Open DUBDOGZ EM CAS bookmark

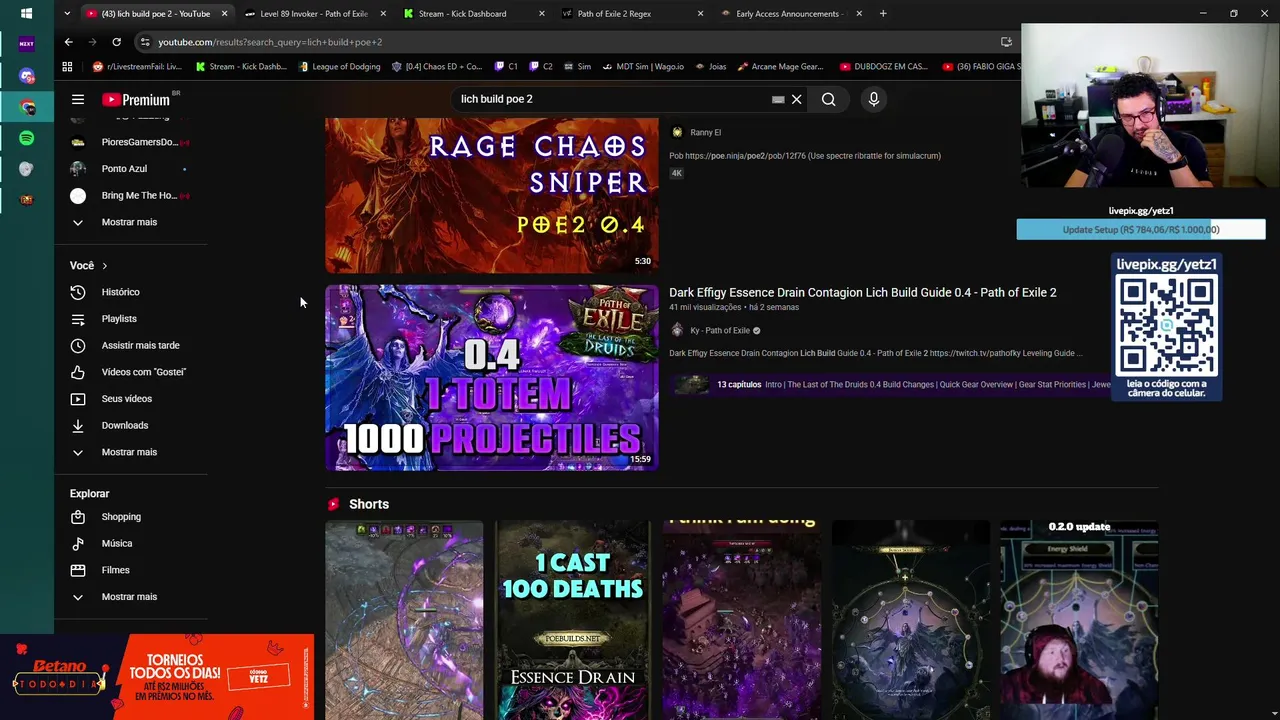(884, 67)
